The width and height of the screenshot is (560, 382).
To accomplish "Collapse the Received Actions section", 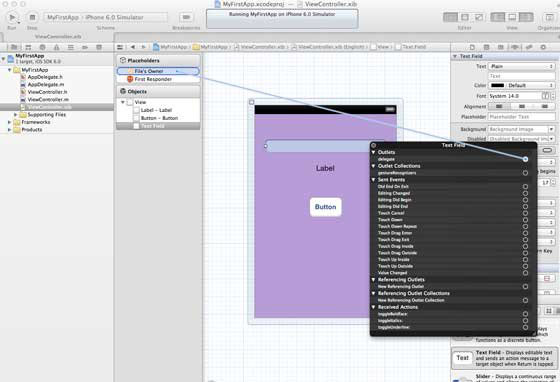I will [x=374, y=307].
